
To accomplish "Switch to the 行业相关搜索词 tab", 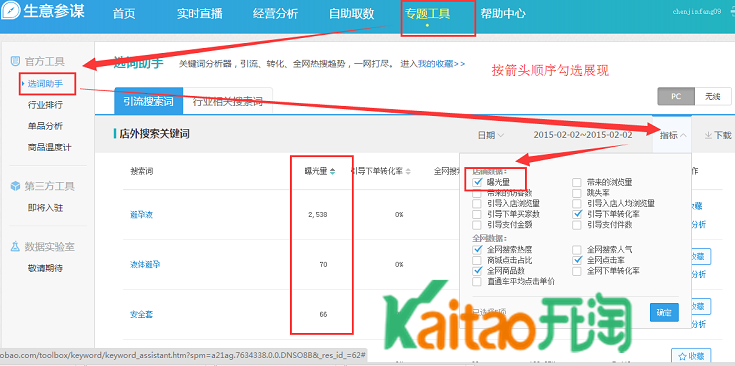I will pos(227,101).
